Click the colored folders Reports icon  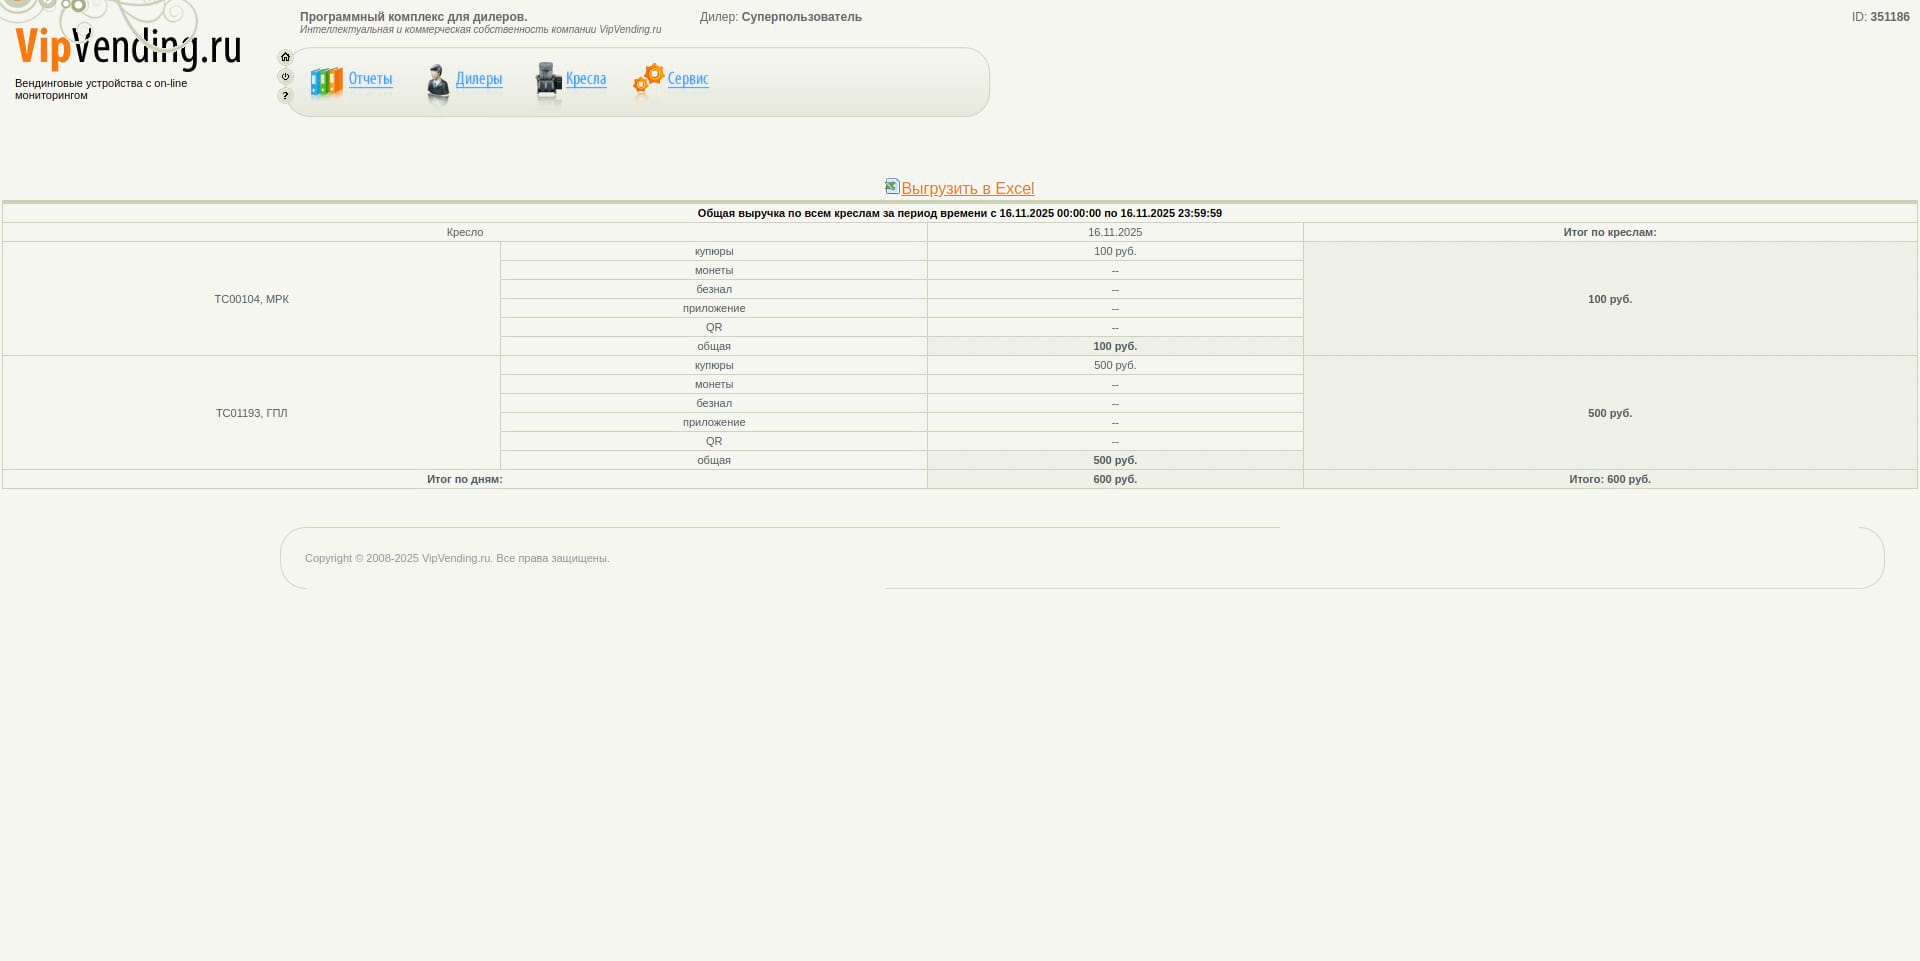click(326, 82)
